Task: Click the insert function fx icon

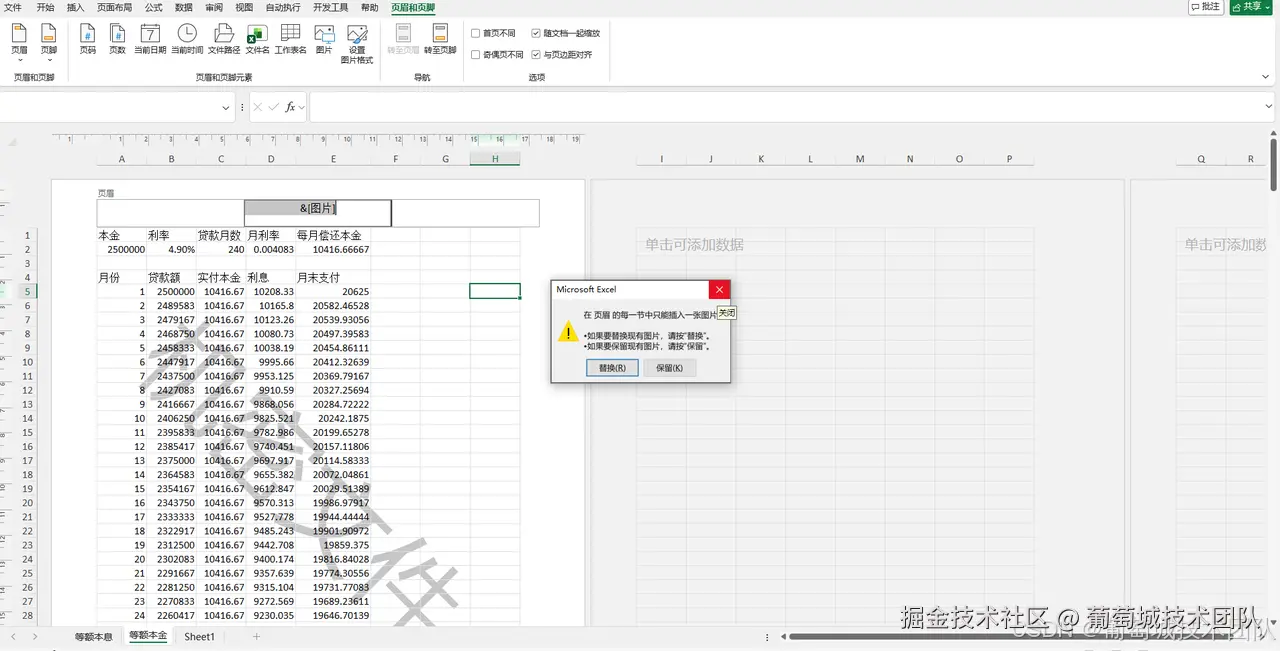Action: point(290,106)
